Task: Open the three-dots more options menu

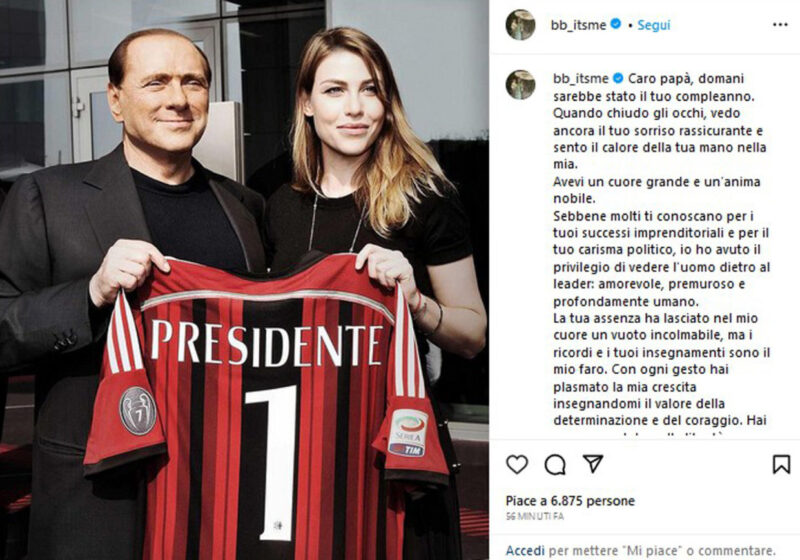Action: tap(780, 24)
